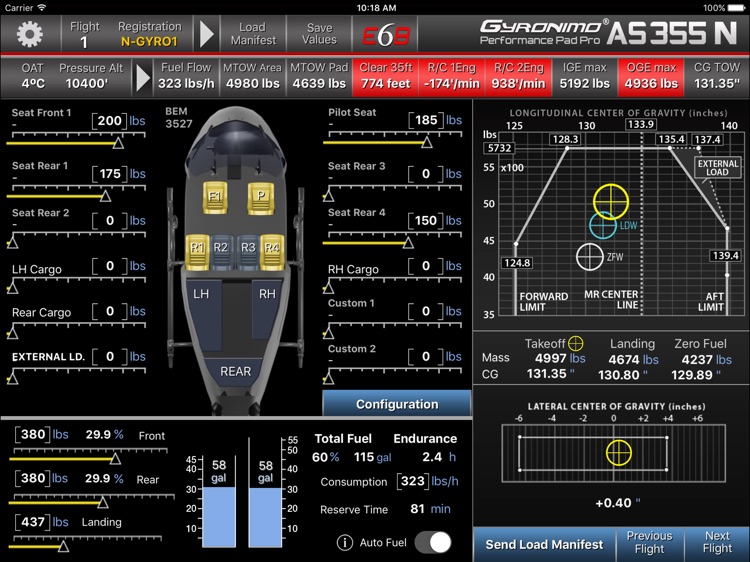Go to Previous Flight
Viewport: 750px width, 562px height.
coord(650,542)
